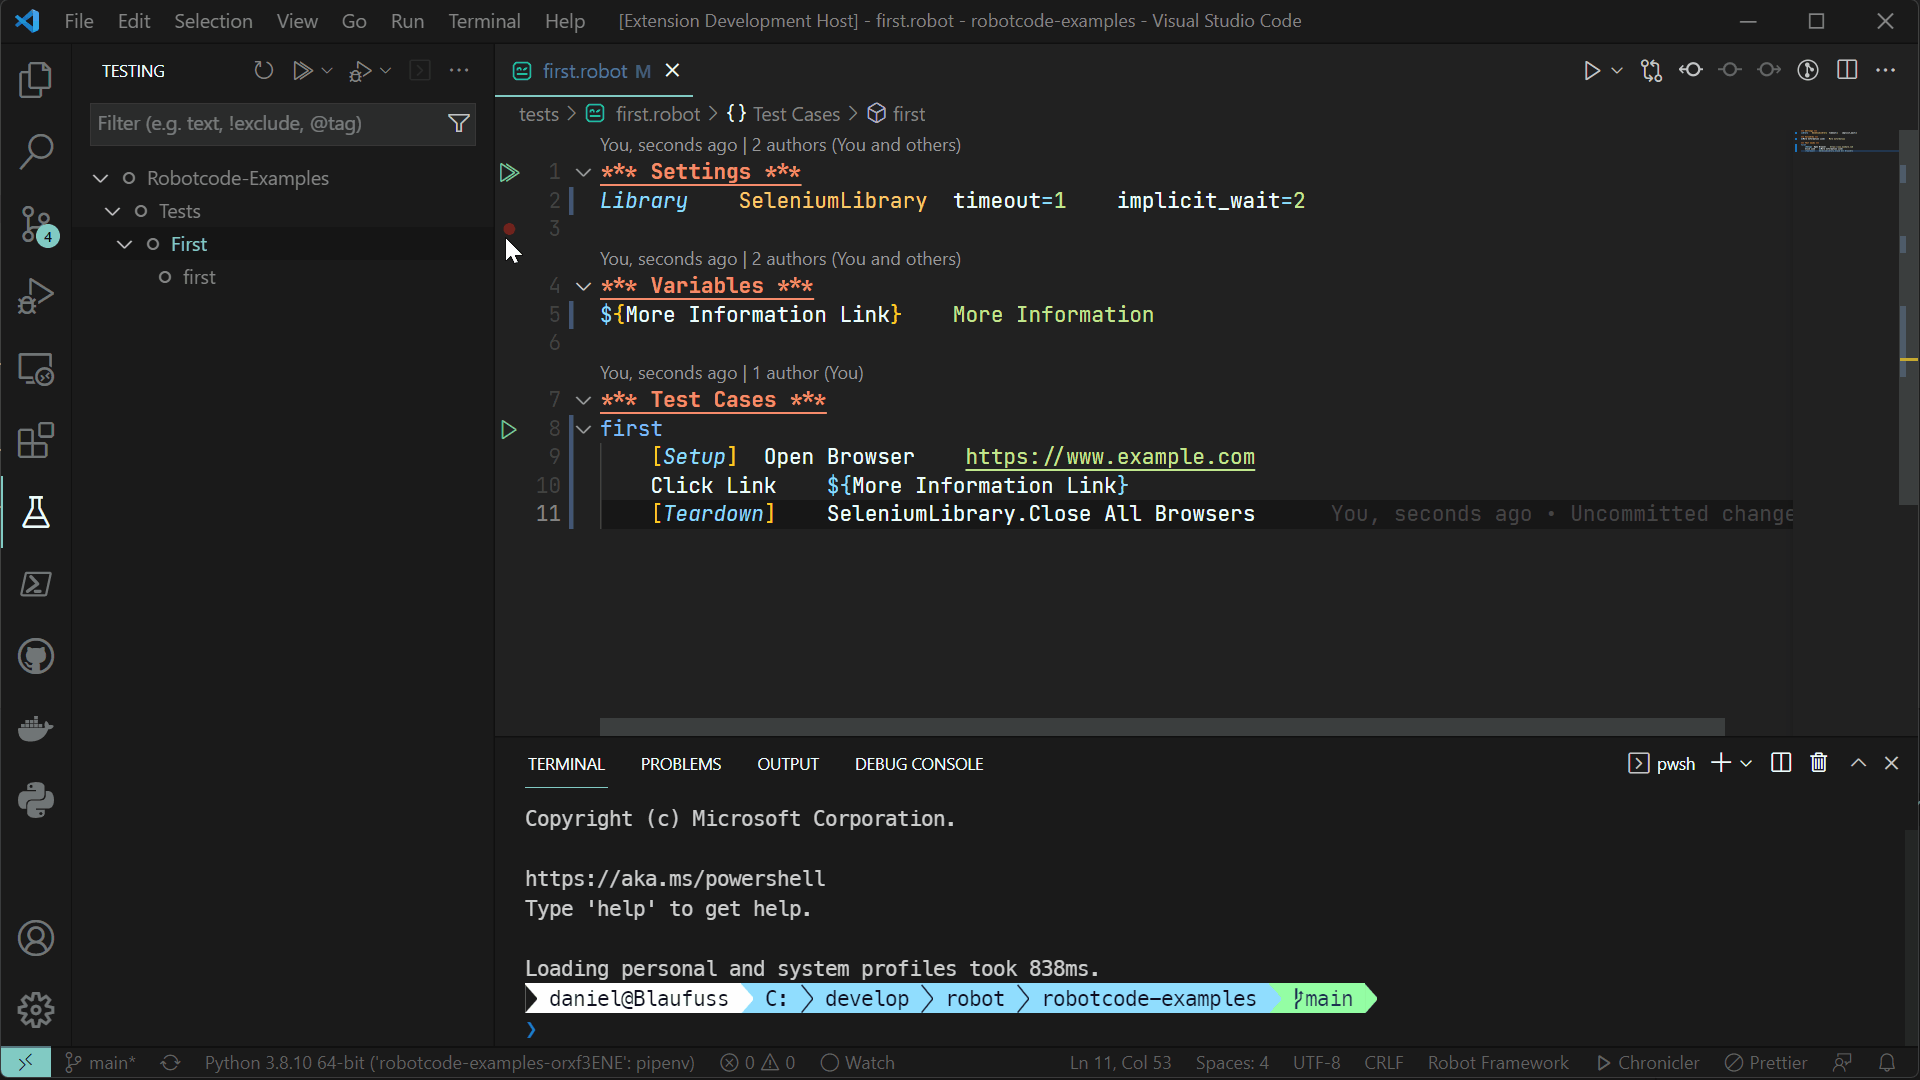Fold the Test Cases section on line 7
Image resolution: width=1920 pixels, height=1080 pixels.
tap(583, 401)
